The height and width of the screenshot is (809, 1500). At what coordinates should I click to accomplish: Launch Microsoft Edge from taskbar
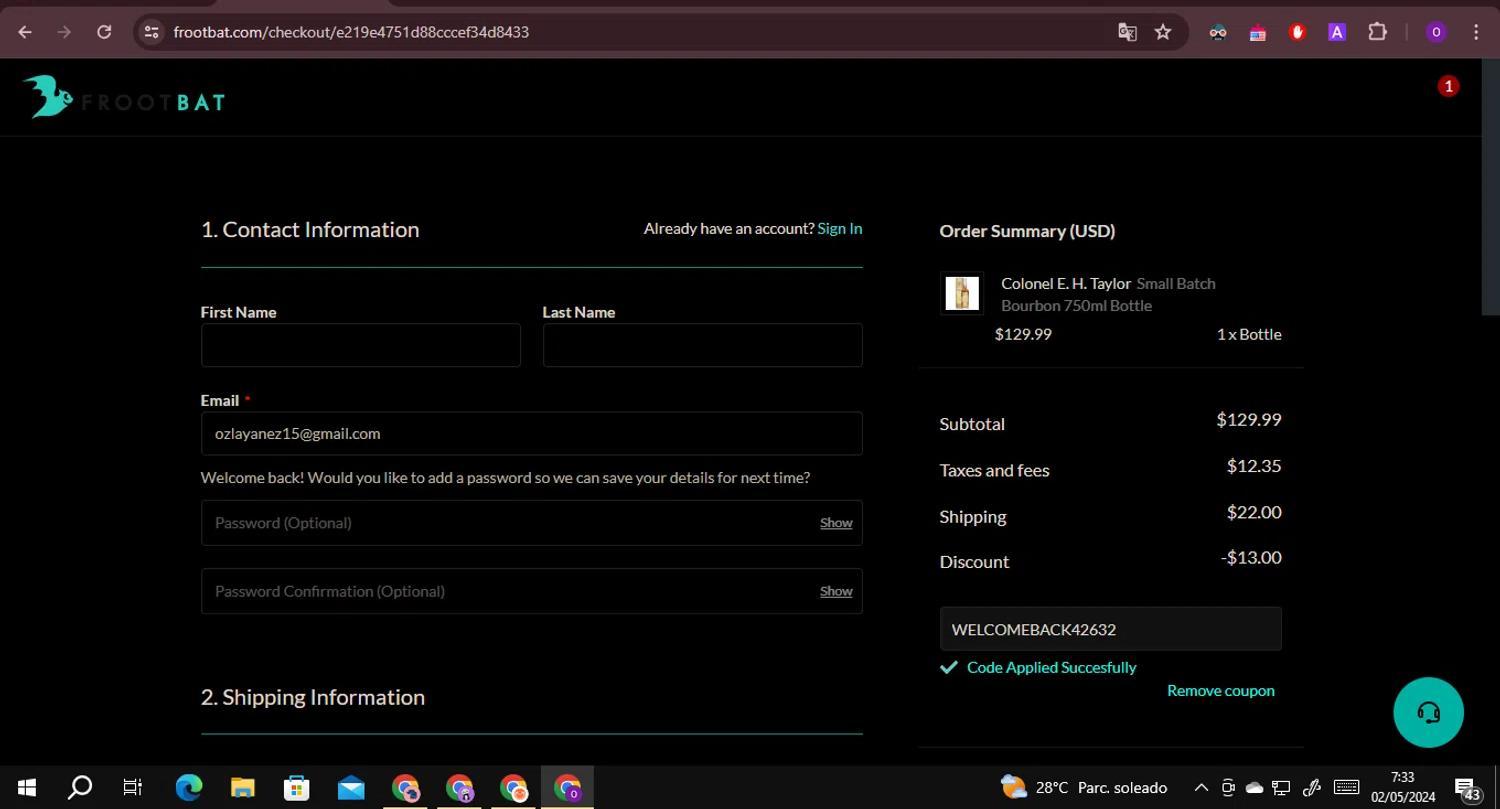click(x=188, y=788)
